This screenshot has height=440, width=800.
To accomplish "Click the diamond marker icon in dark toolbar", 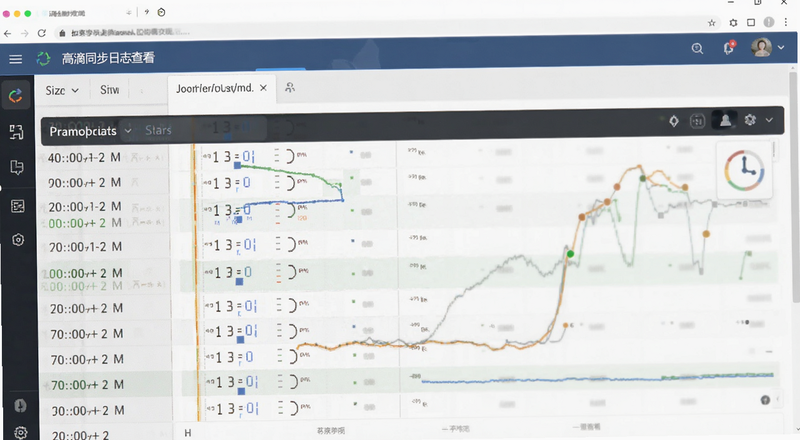I will pos(674,121).
